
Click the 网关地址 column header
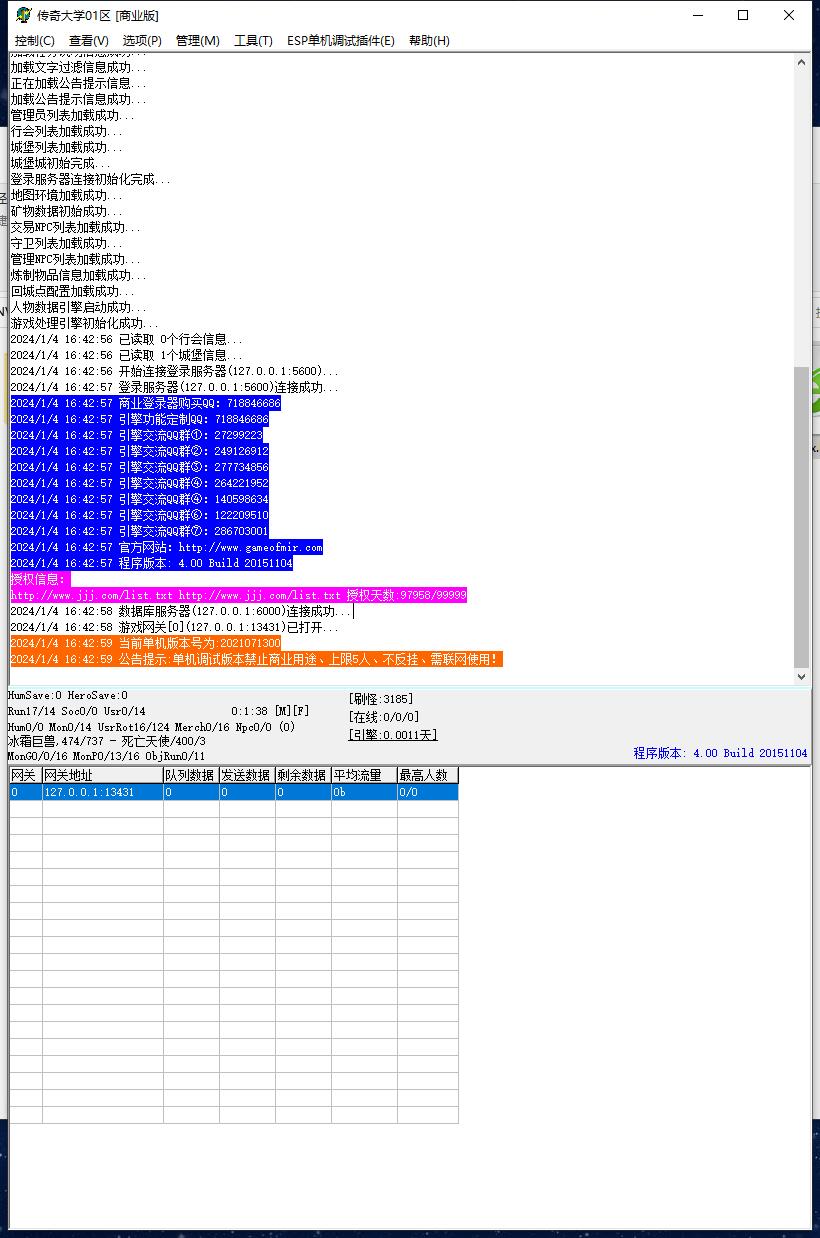pyautogui.click(x=103, y=775)
